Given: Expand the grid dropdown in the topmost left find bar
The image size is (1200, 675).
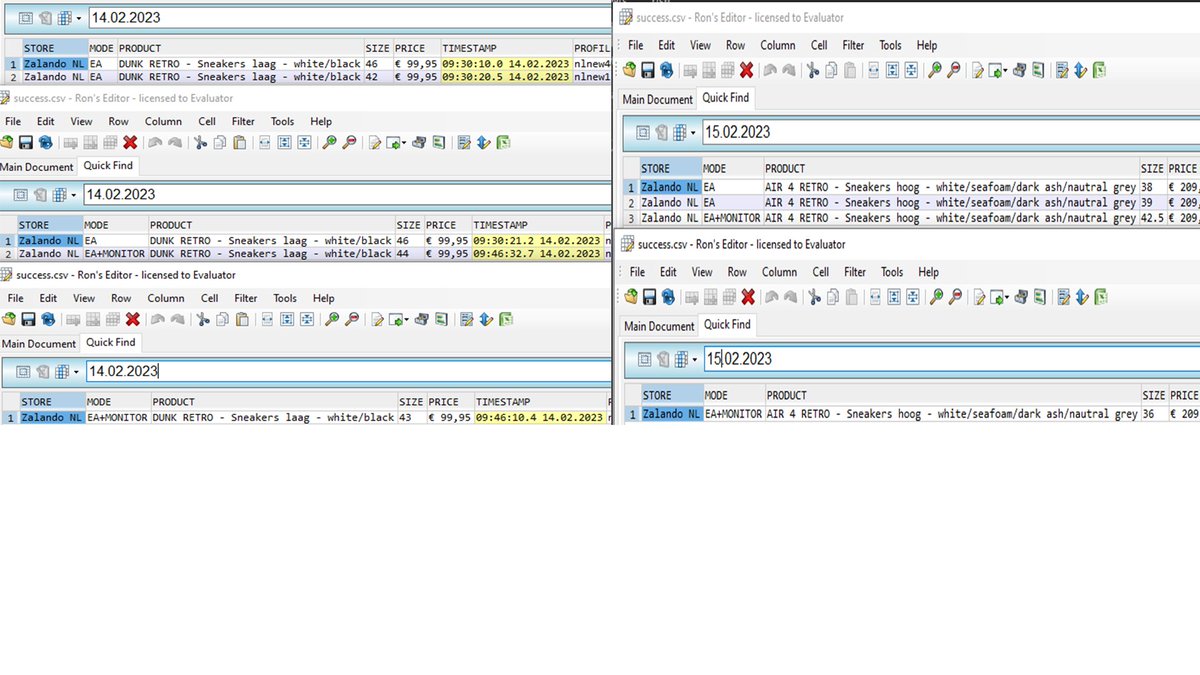Looking at the screenshot, I should tap(78, 18).
